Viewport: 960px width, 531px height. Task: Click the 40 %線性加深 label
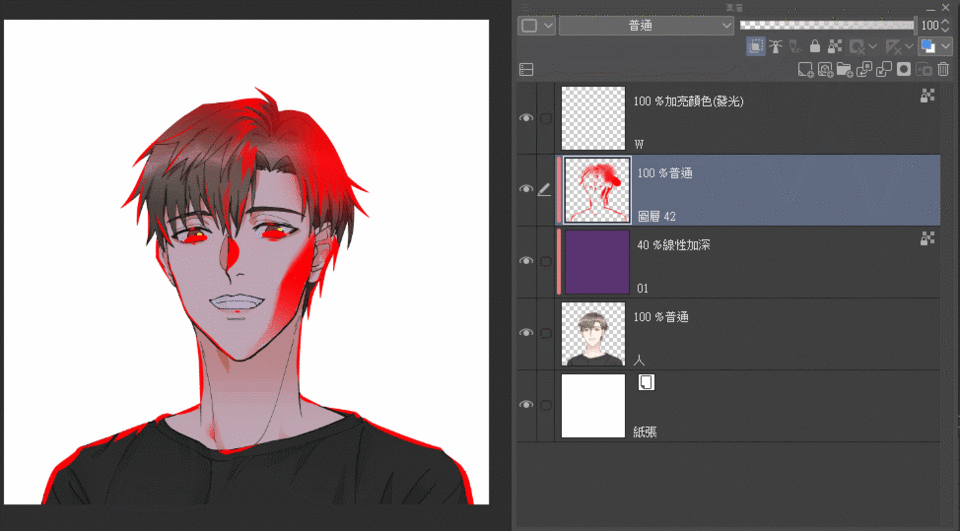click(x=673, y=245)
